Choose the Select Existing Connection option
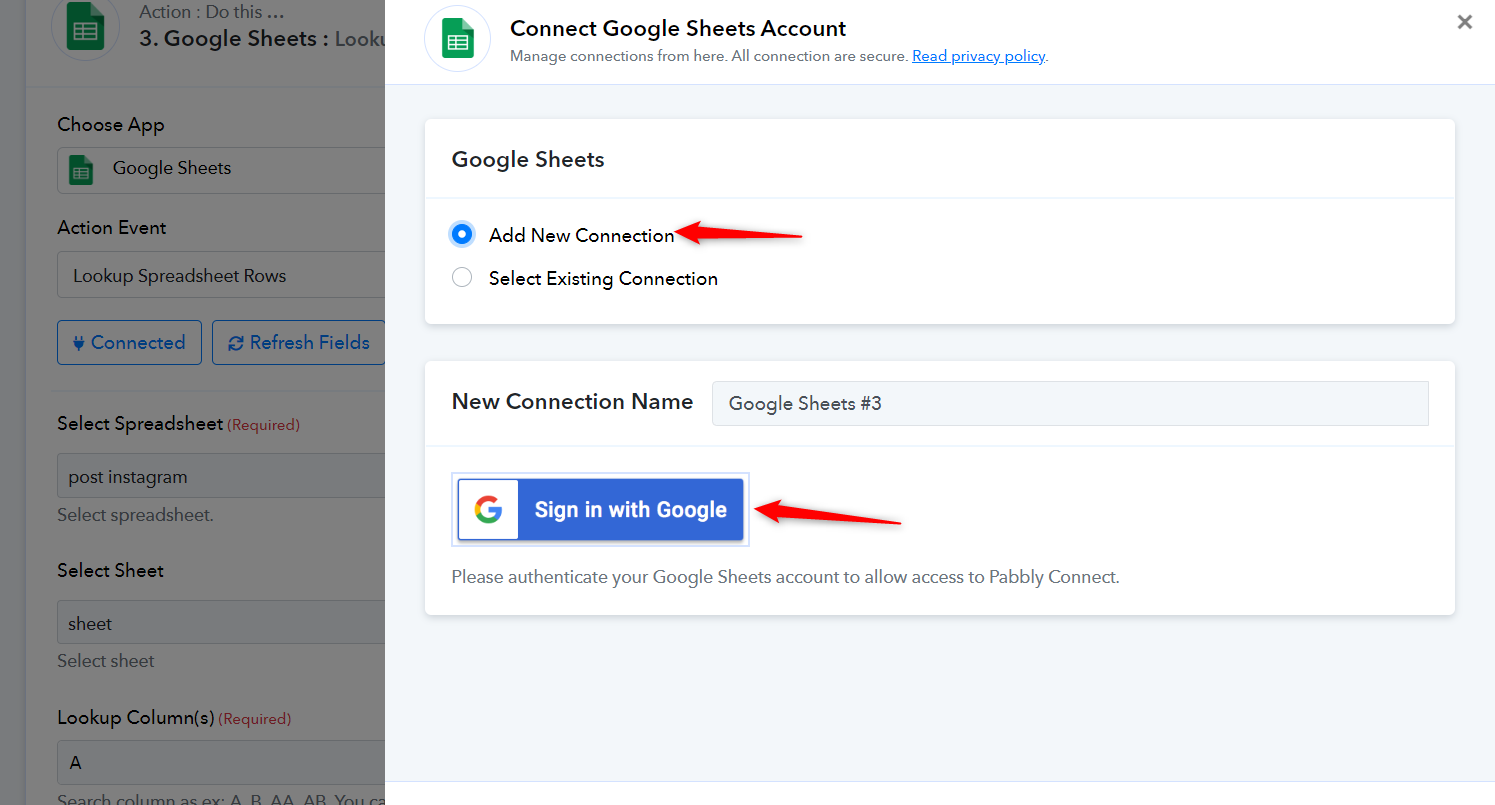 (462, 278)
